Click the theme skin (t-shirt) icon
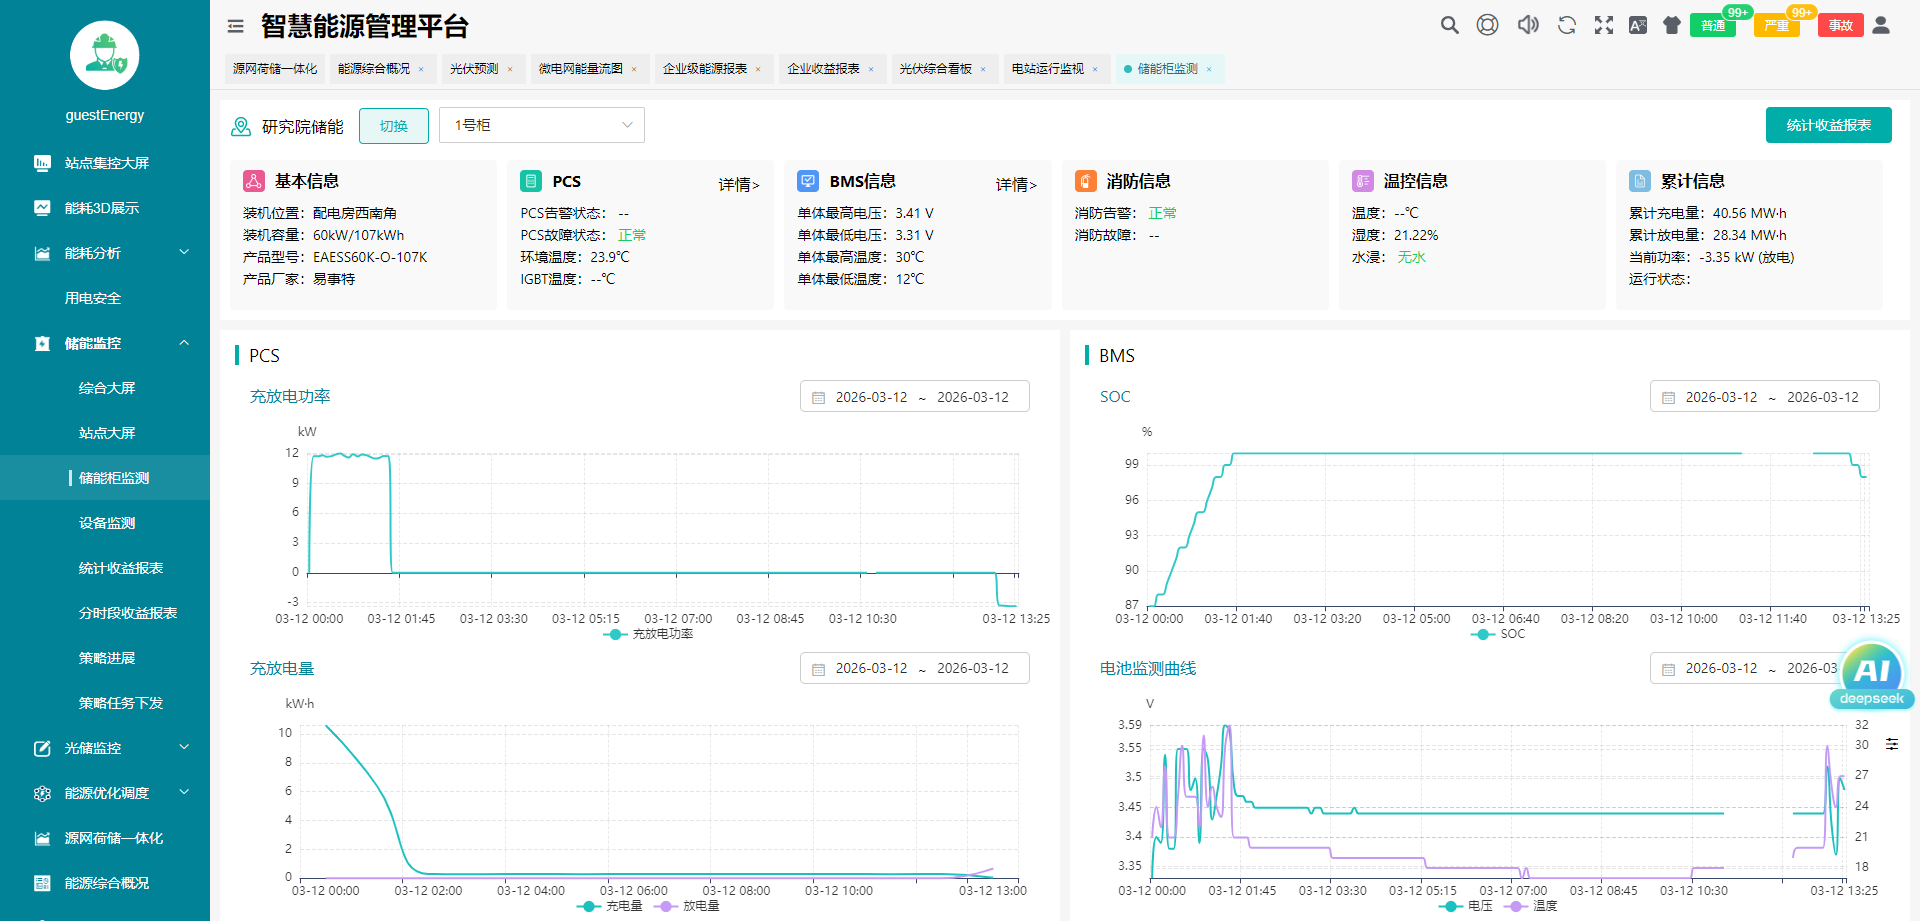 pos(1672,24)
